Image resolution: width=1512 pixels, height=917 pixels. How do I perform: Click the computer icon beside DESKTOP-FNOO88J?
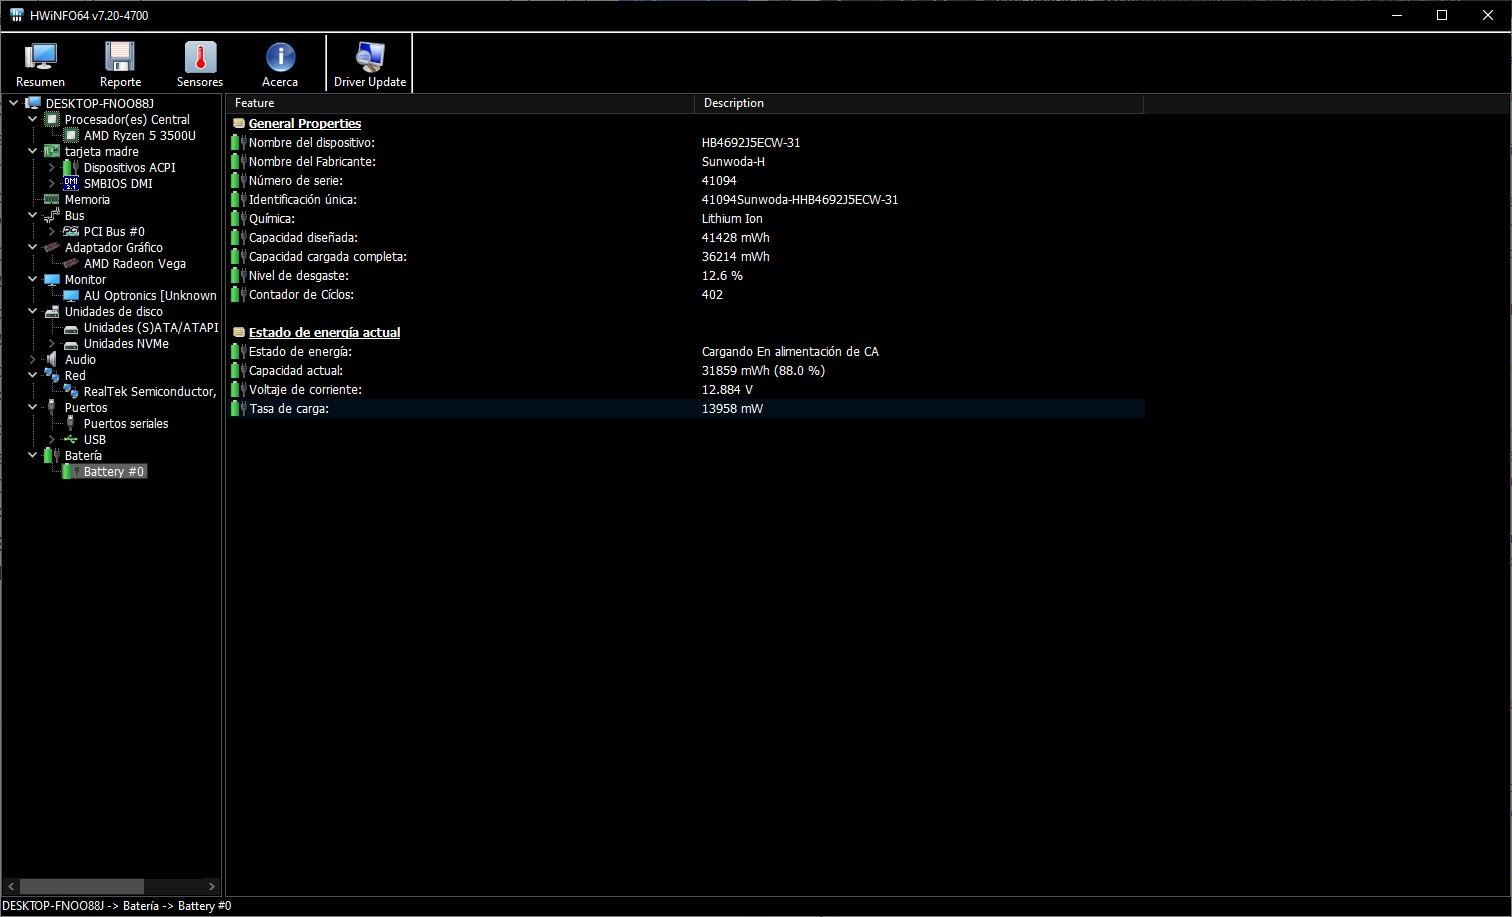pyautogui.click(x=33, y=103)
